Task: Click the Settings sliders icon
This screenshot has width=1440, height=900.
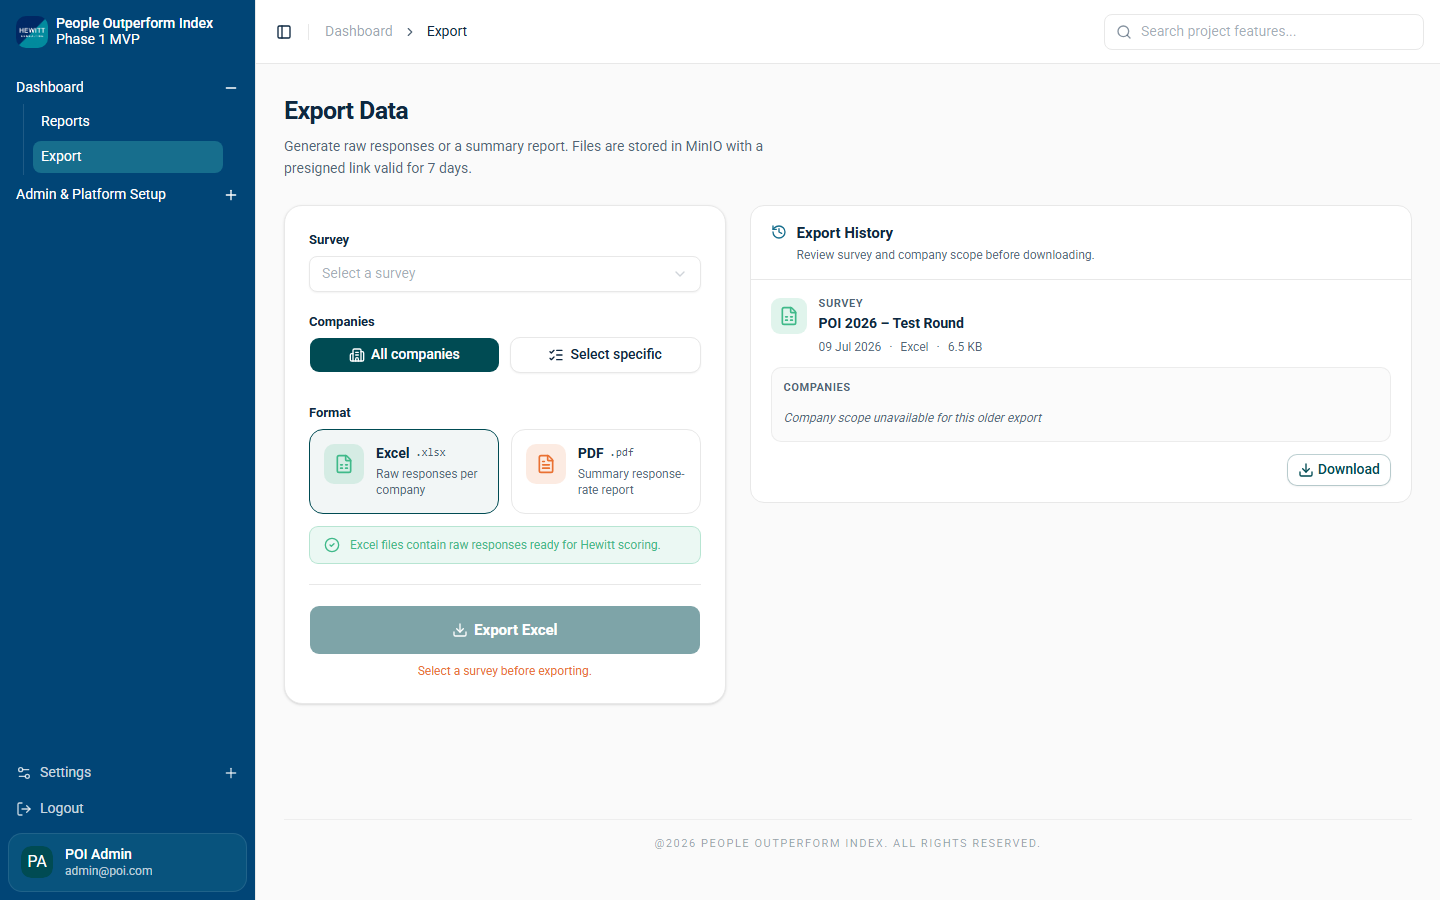Action: 24,773
